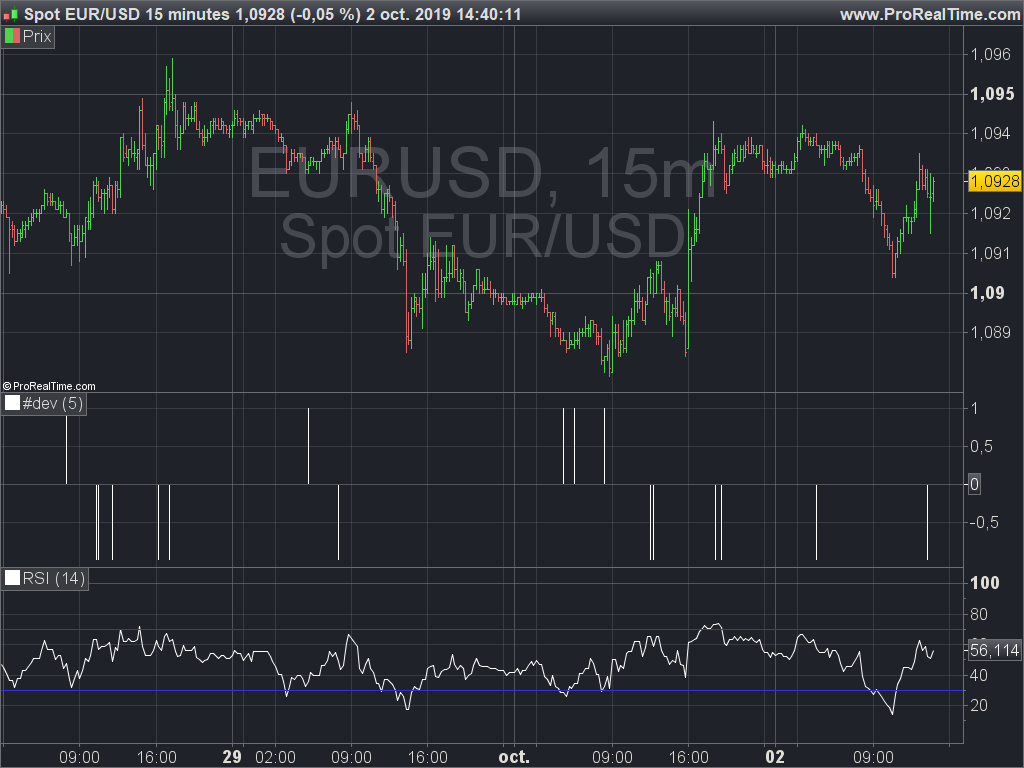Open the RSI (14) indicator settings label
Screen dimensions: 1024x768
pyautogui.click(x=54, y=578)
